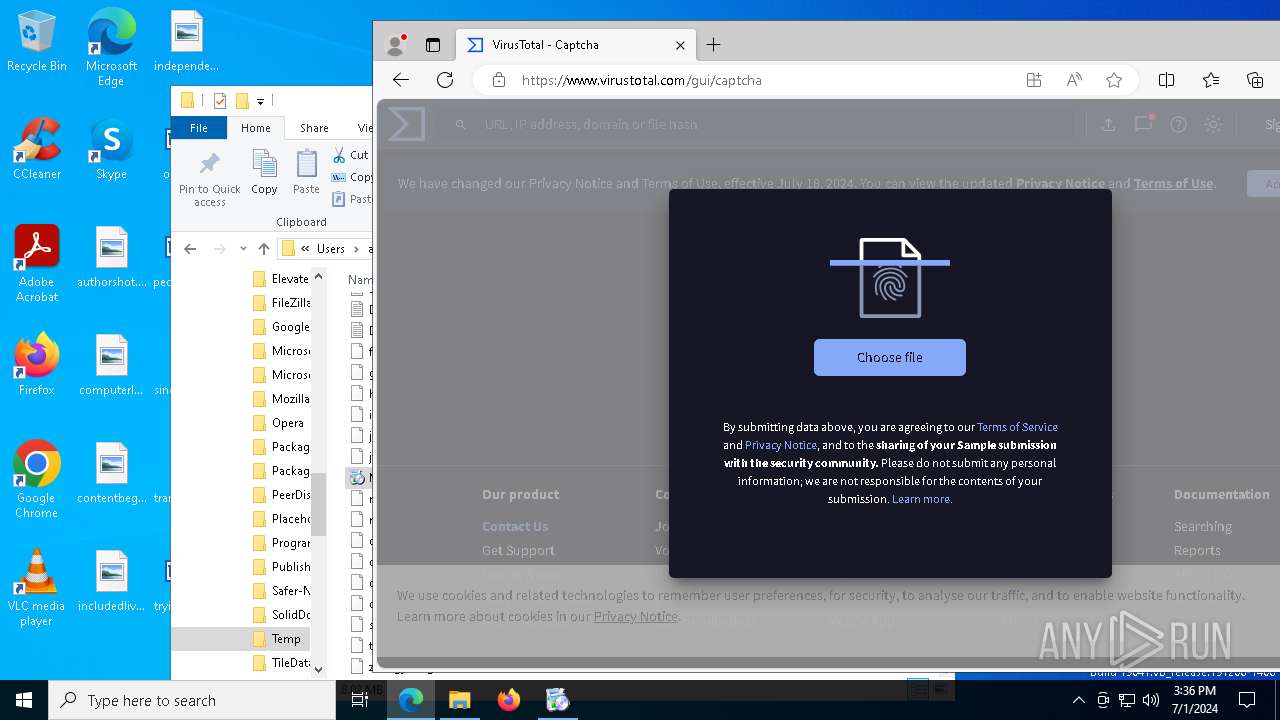
Task: Show hidden system tray icons
Action: click(1078, 700)
